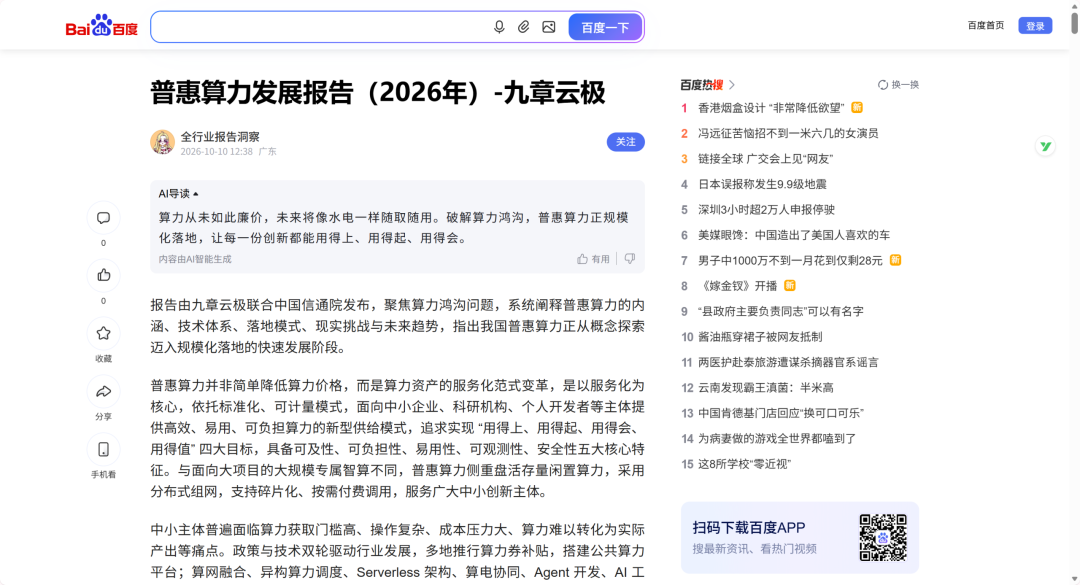Click the Baidu APP QR code
This screenshot has width=1080, height=585.
click(x=882, y=537)
